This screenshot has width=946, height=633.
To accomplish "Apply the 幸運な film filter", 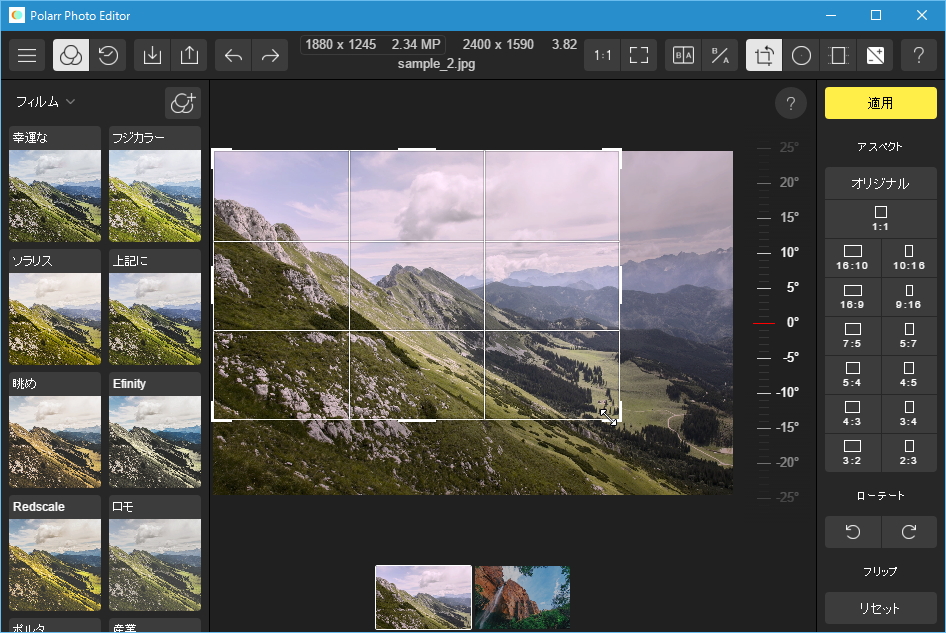I will pyautogui.click(x=55, y=184).
